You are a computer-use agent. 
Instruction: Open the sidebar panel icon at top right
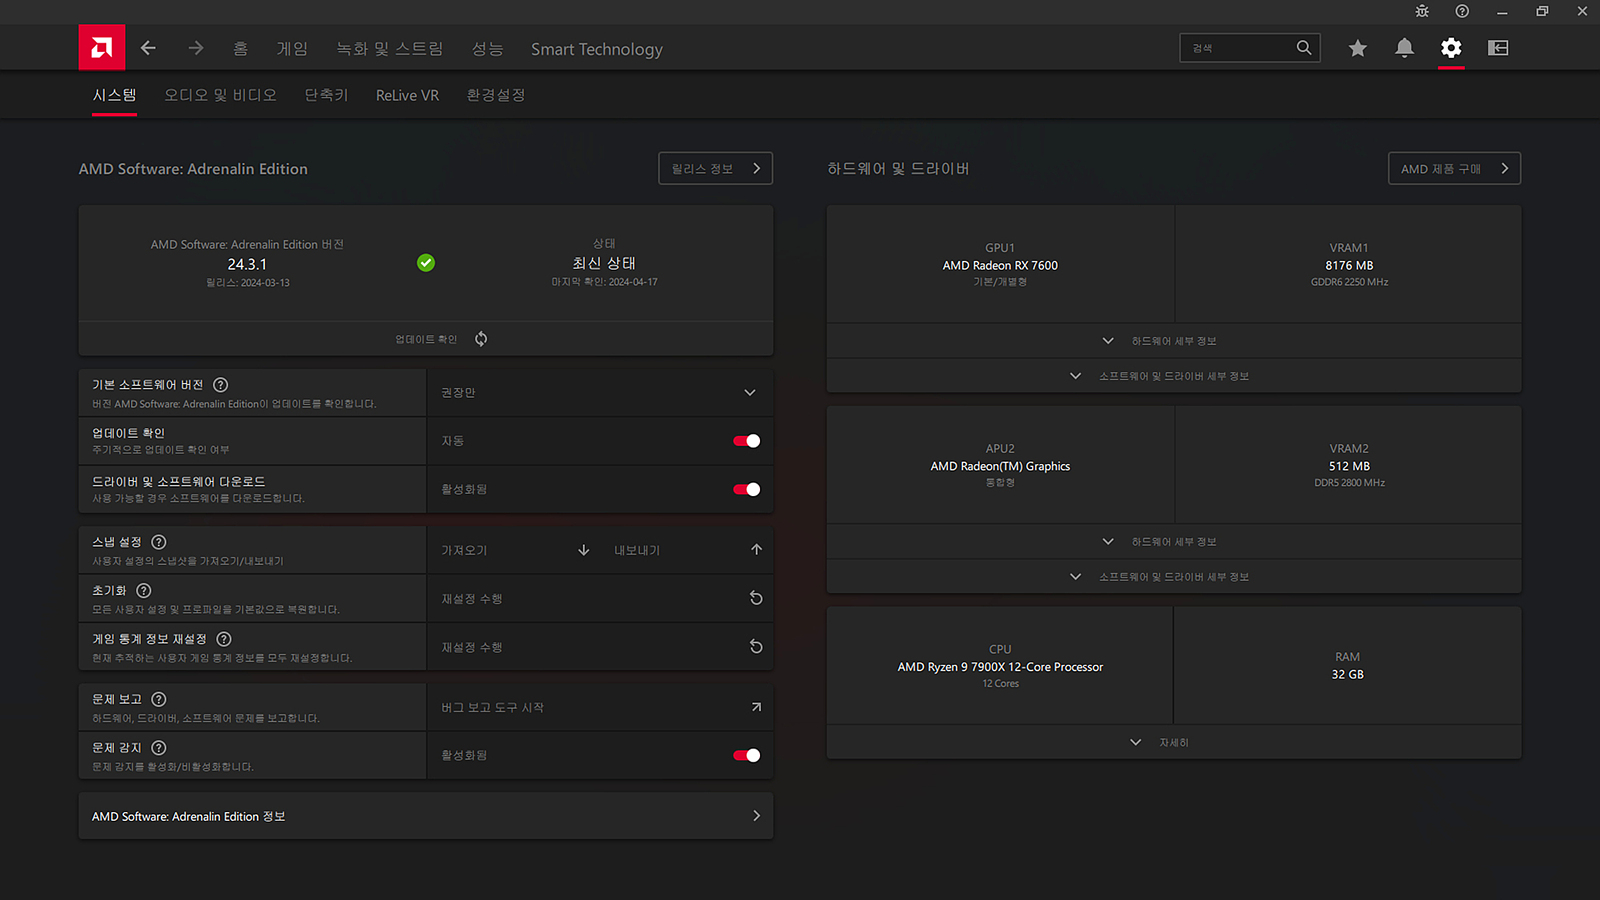click(x=1498, y=48)
